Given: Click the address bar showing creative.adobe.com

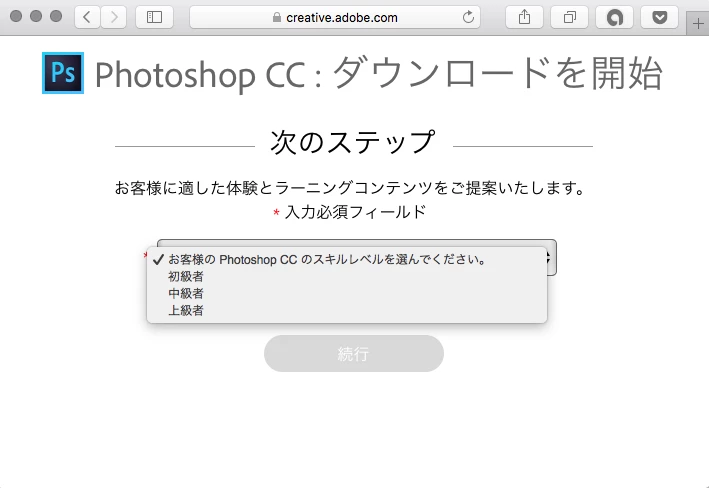Looking at the screenshot, I should (335, 17).
